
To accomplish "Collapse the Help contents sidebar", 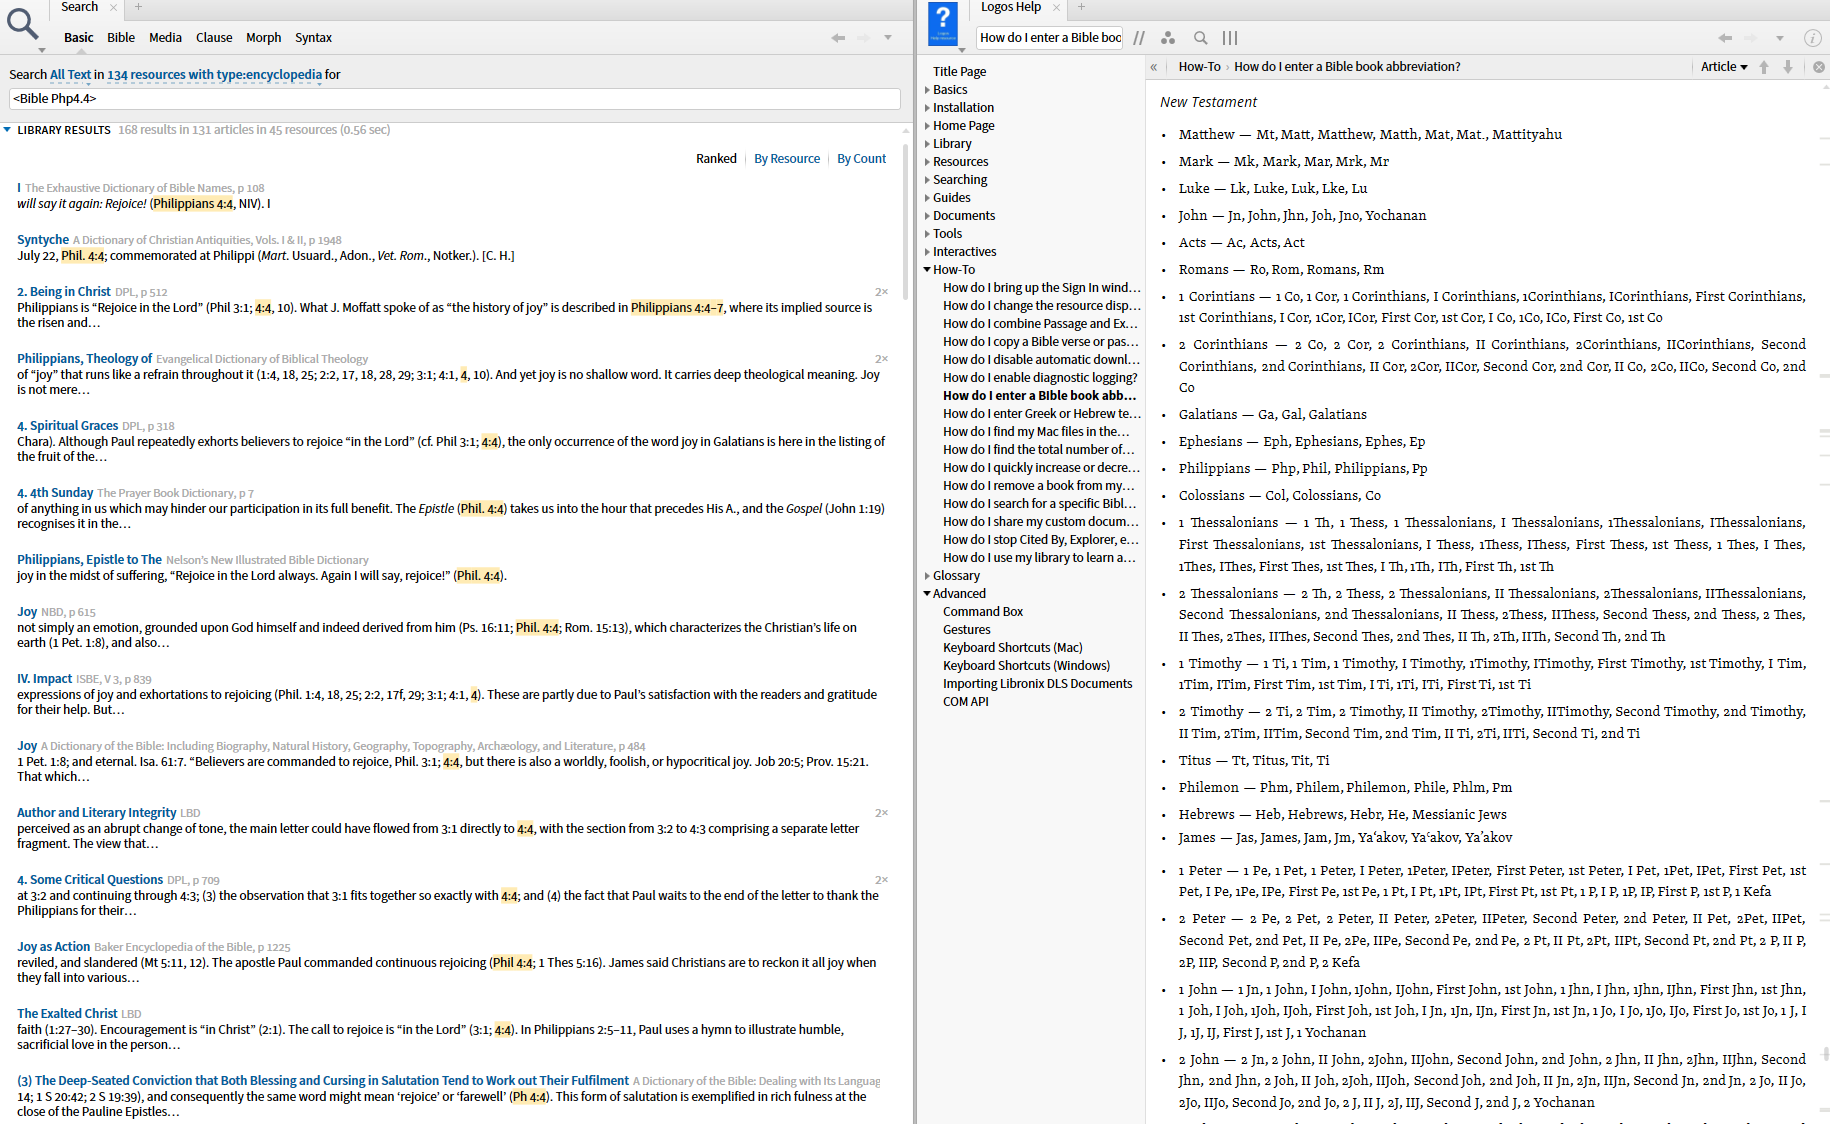I will point(1153,67).
